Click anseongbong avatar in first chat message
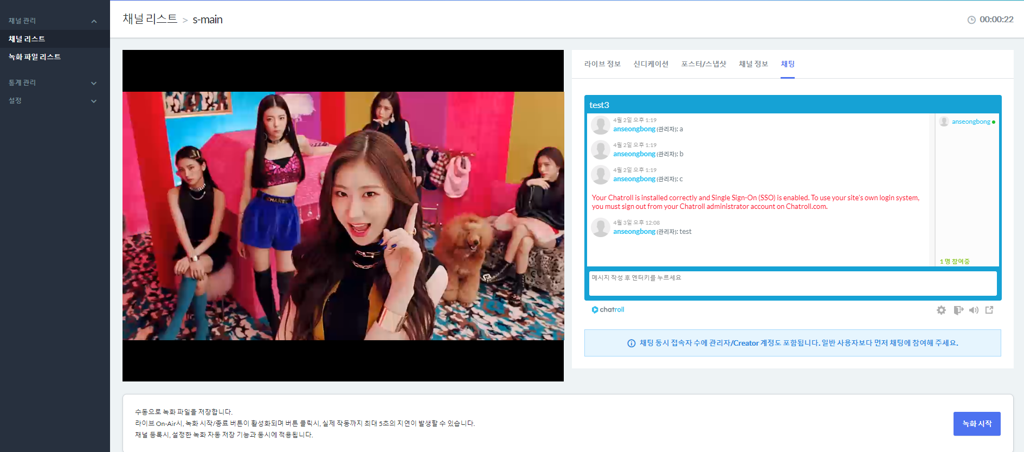This screenshot has height=452, width=1024. coord(600,125)
